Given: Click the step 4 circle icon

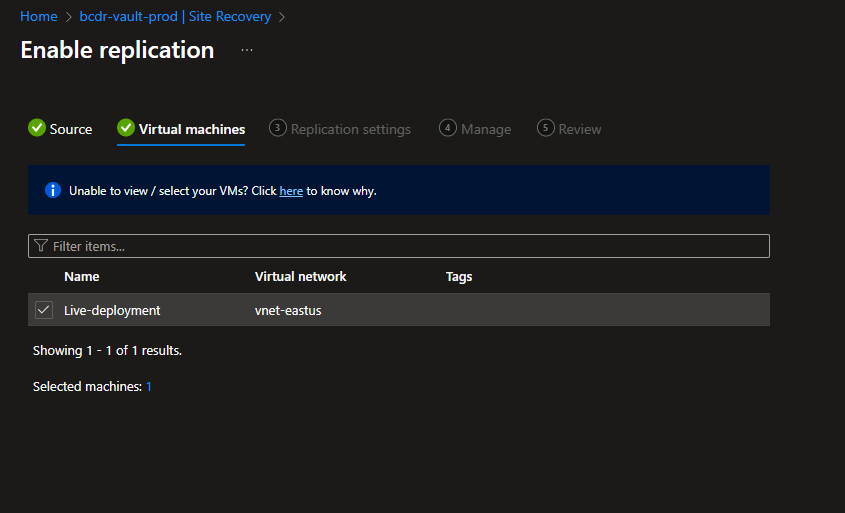Looking at the screenshot, I should pyautogui.click(x=448, y=128).
